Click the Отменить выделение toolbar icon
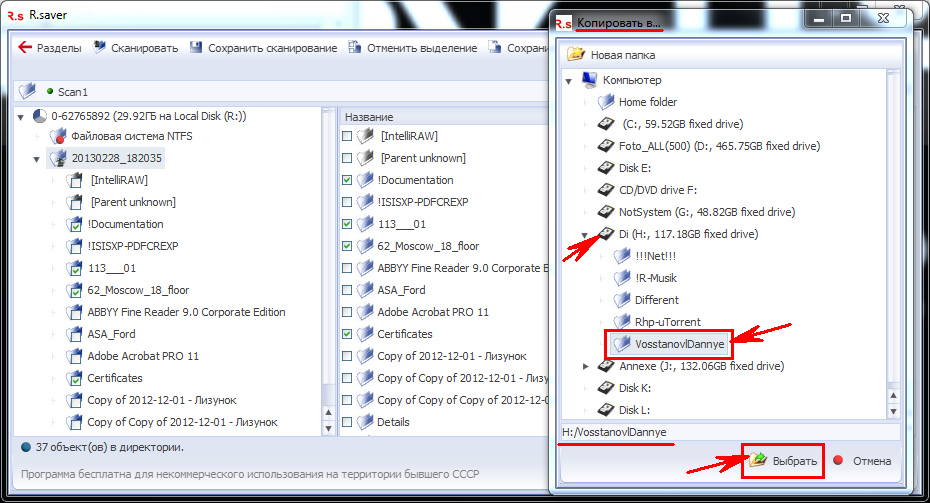The height and width of the screenshot is (503, 930). [x=355, y=48]
